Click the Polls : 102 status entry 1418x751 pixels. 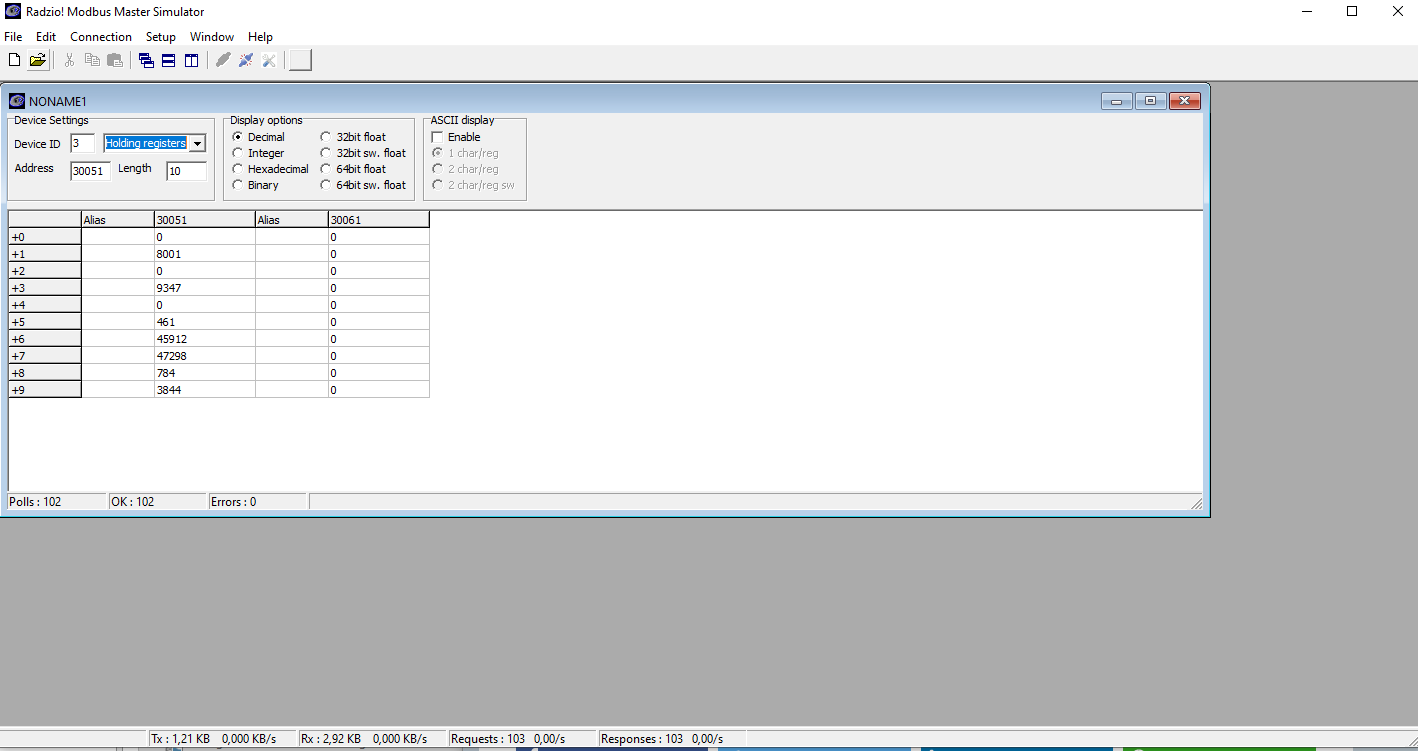coord(56,502)
